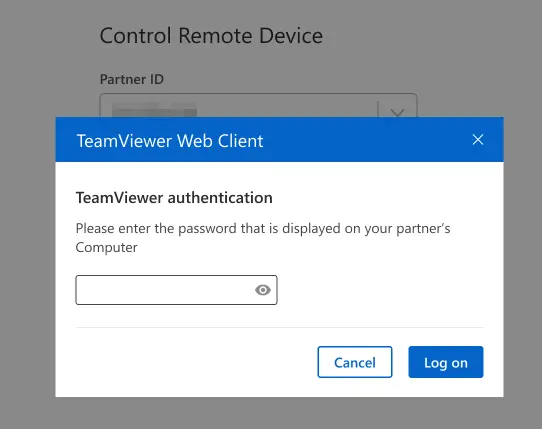Click the empty white area beside password field

380,290
